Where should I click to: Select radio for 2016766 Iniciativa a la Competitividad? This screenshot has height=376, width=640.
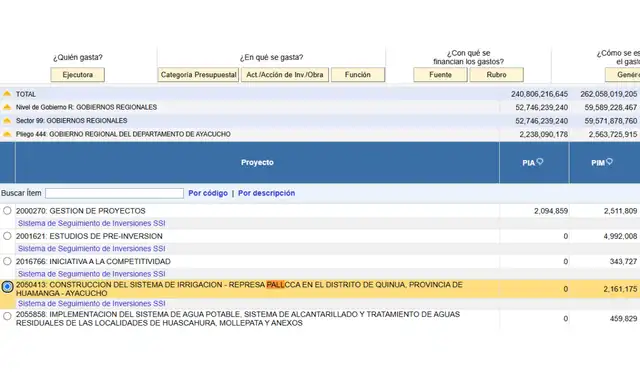pyautogui.click(x=7, y=261)
